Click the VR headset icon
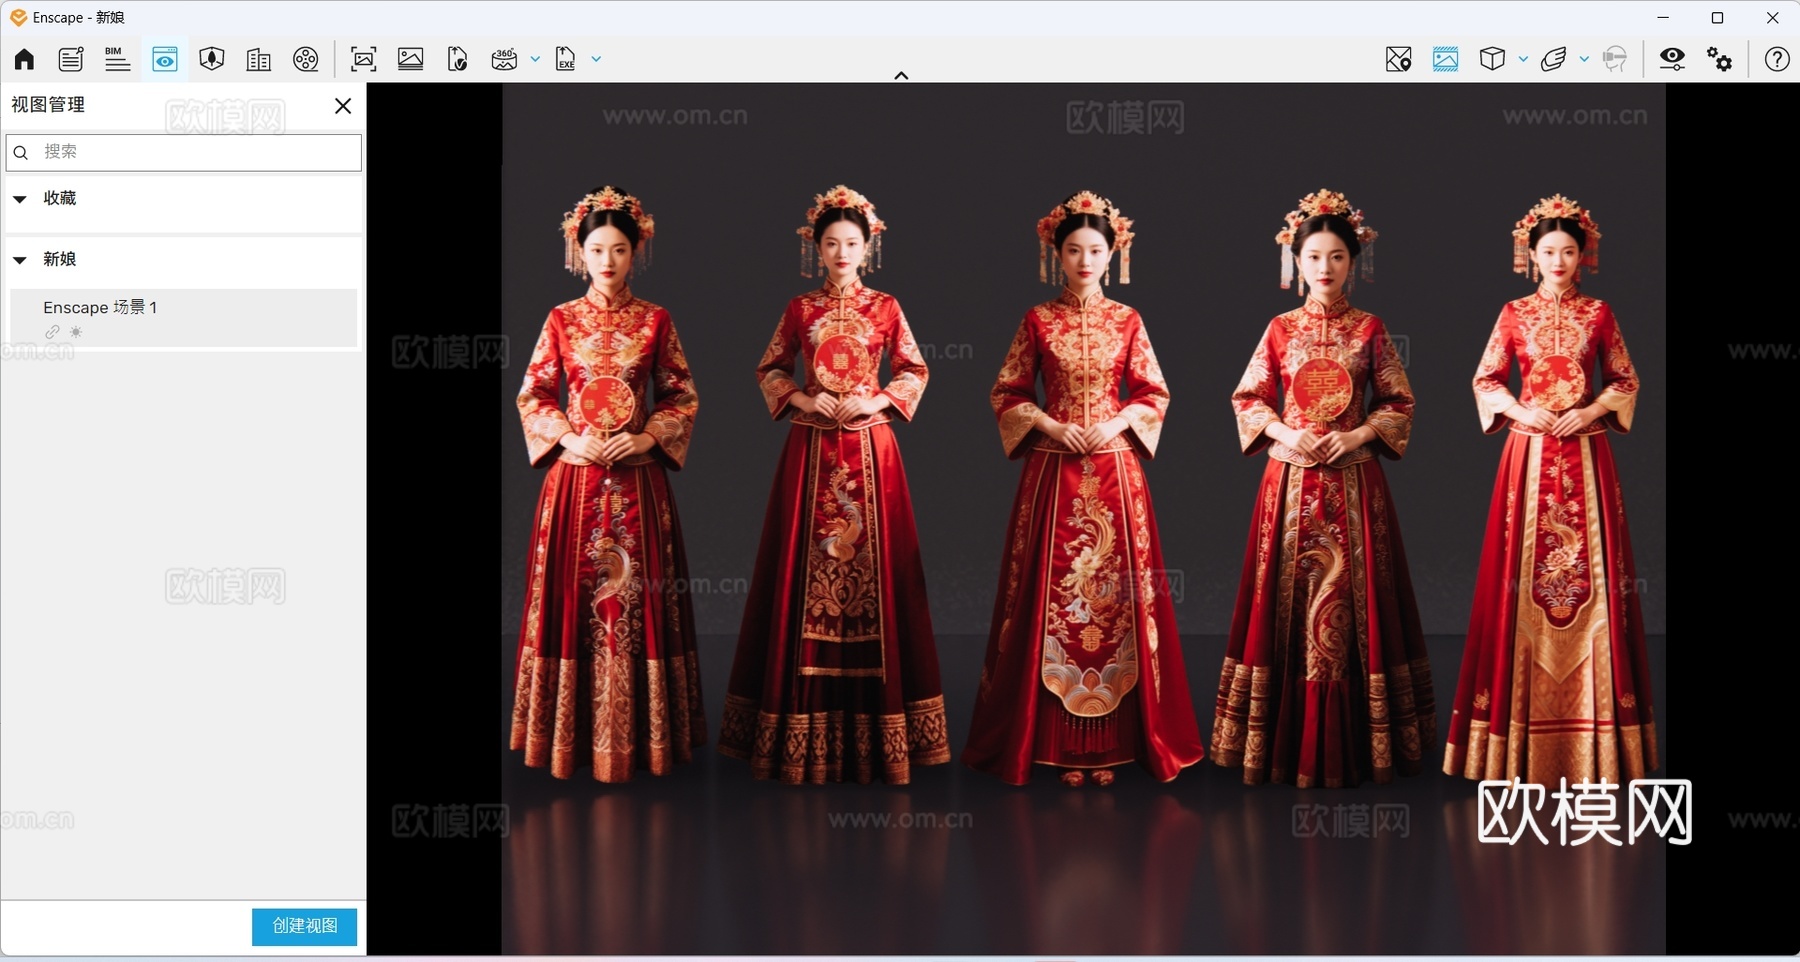This screenshot has width=1800, height=962. click(x=1615, y=59)
